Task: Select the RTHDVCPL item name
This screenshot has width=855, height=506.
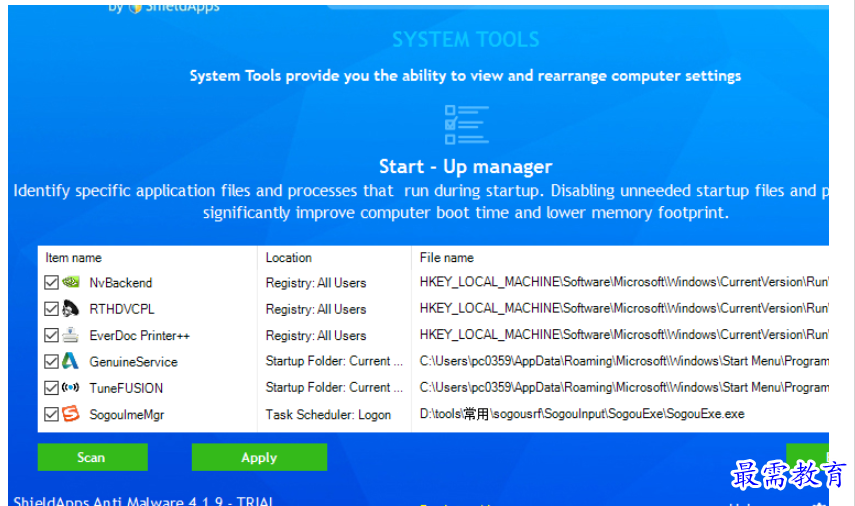Action: [x=122, y=309]
